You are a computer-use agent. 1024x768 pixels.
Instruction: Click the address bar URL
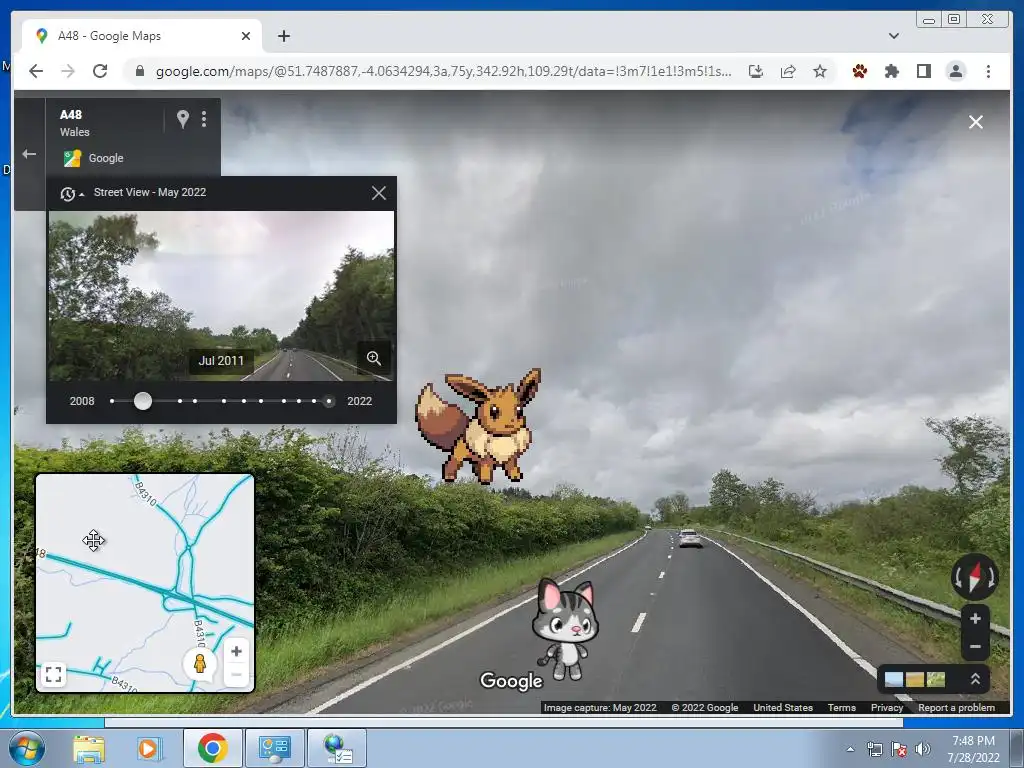(443, 71)
